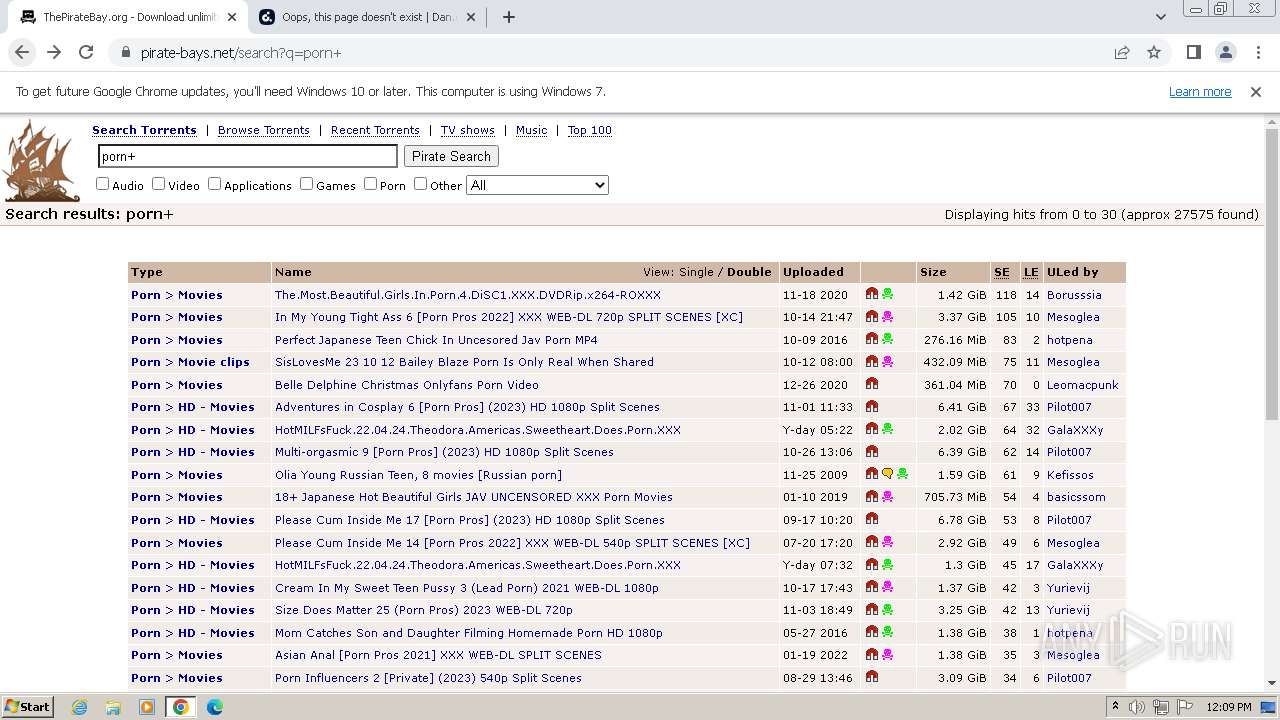Click the pink skull icon in the basicssom row

(x=887, y=497)
